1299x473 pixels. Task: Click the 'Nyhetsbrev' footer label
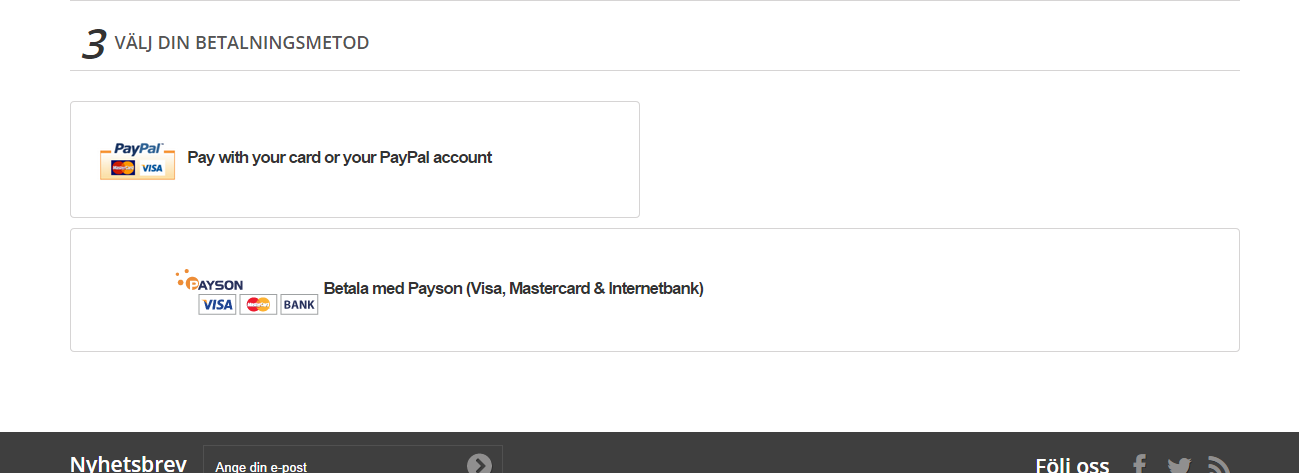(128, 464)
